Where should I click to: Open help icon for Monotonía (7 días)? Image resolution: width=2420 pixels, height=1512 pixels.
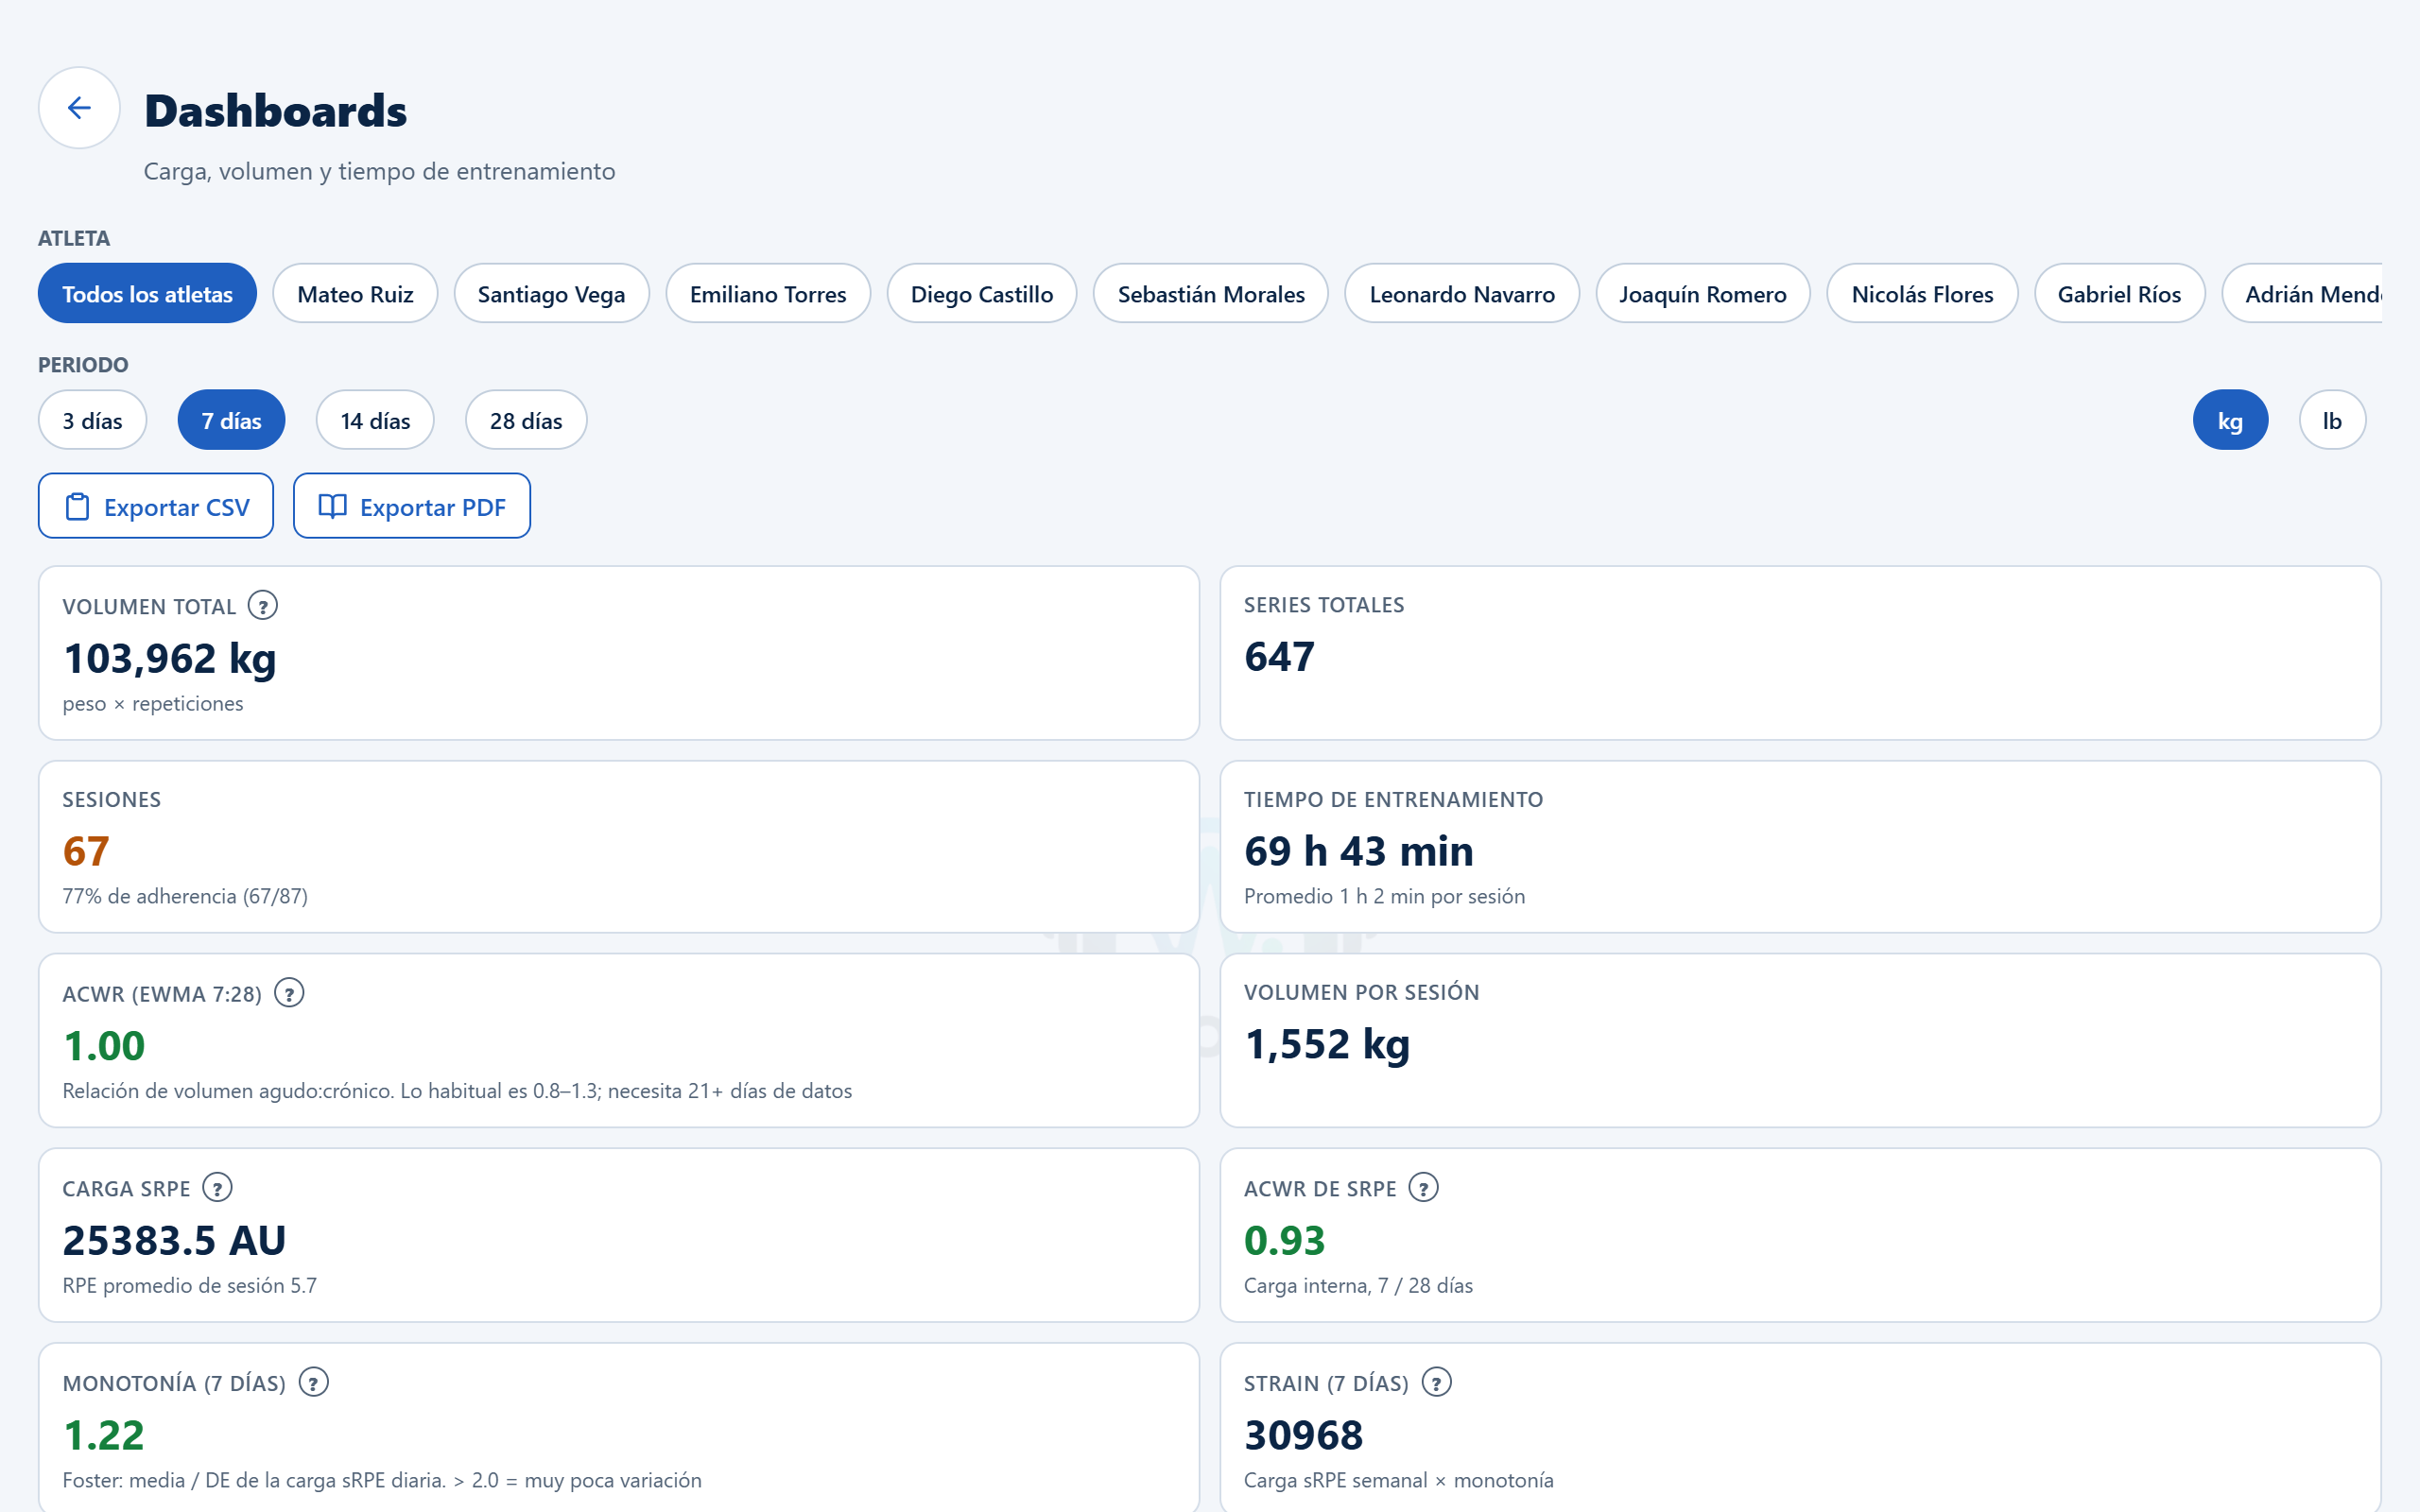pos(313,1383)
